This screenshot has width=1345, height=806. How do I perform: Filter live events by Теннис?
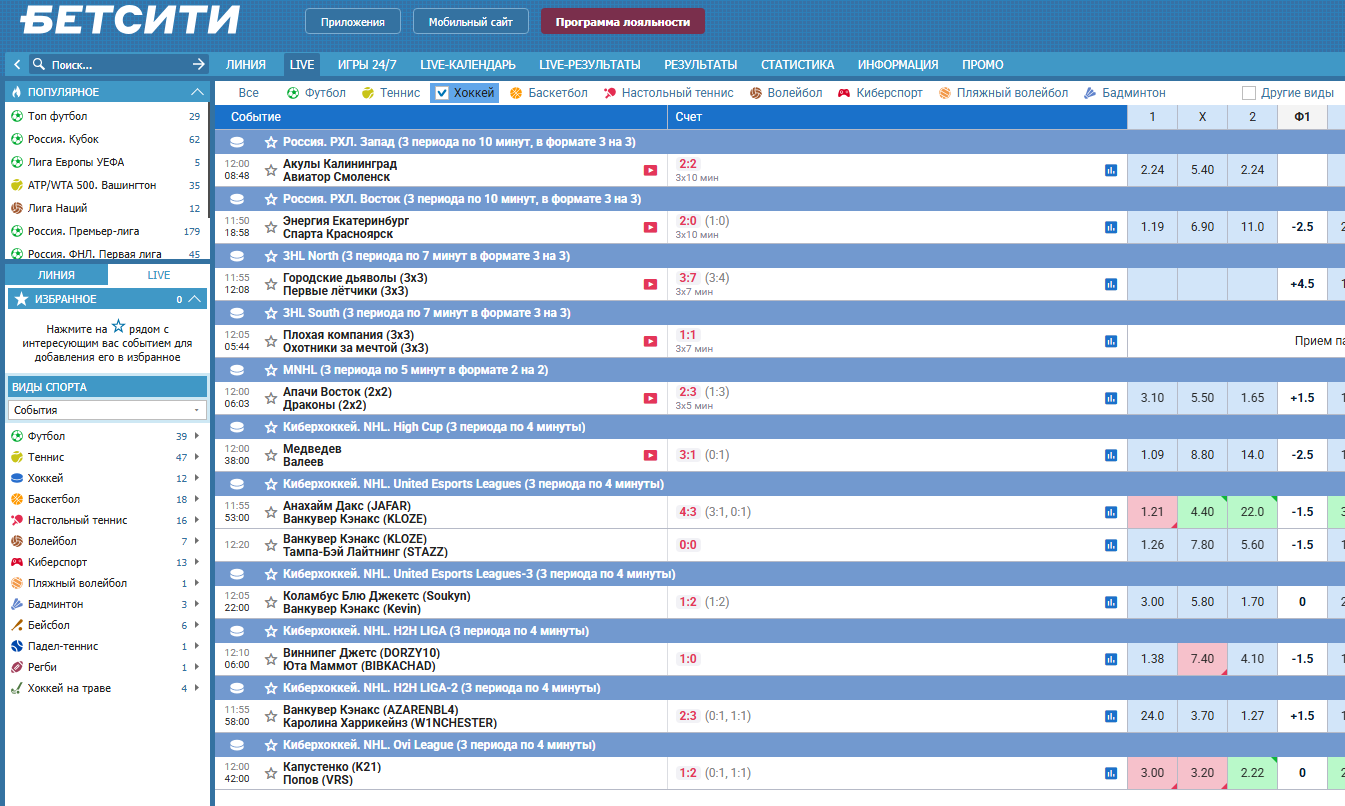tap(391, 93)
